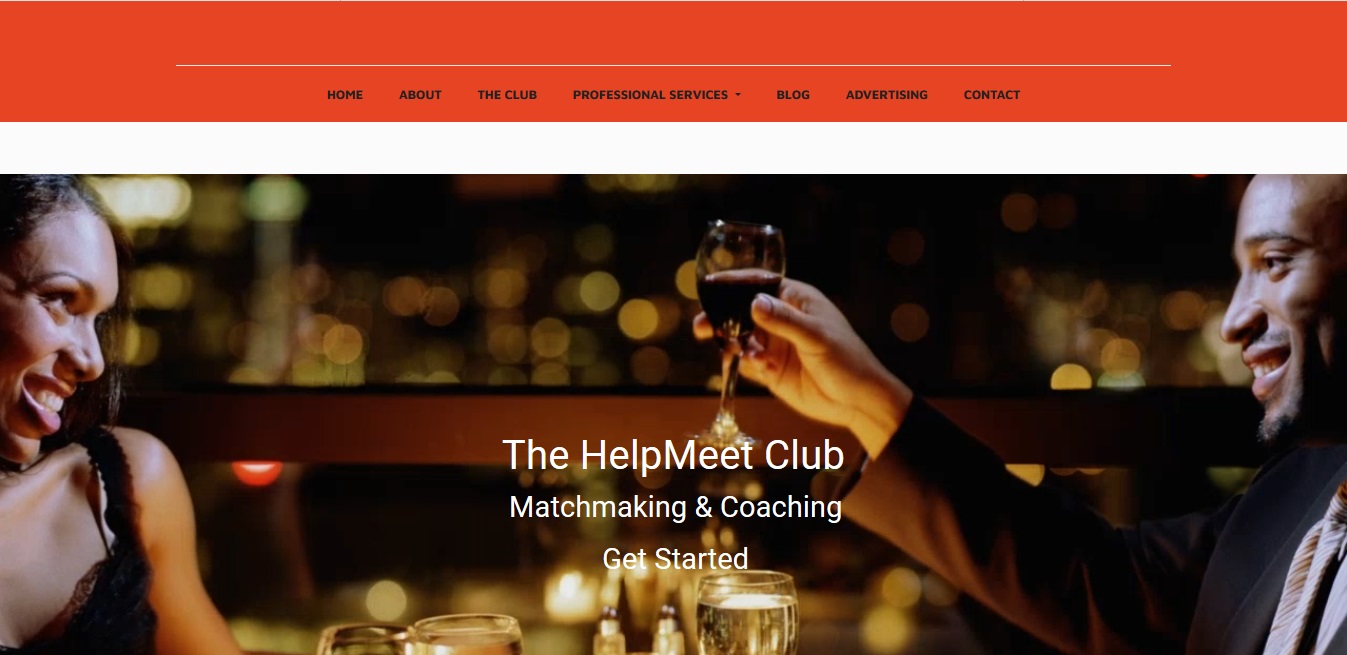Visit the BLOG page
The width and height of the screenshot is (1347, 655).
coord(793,95)
